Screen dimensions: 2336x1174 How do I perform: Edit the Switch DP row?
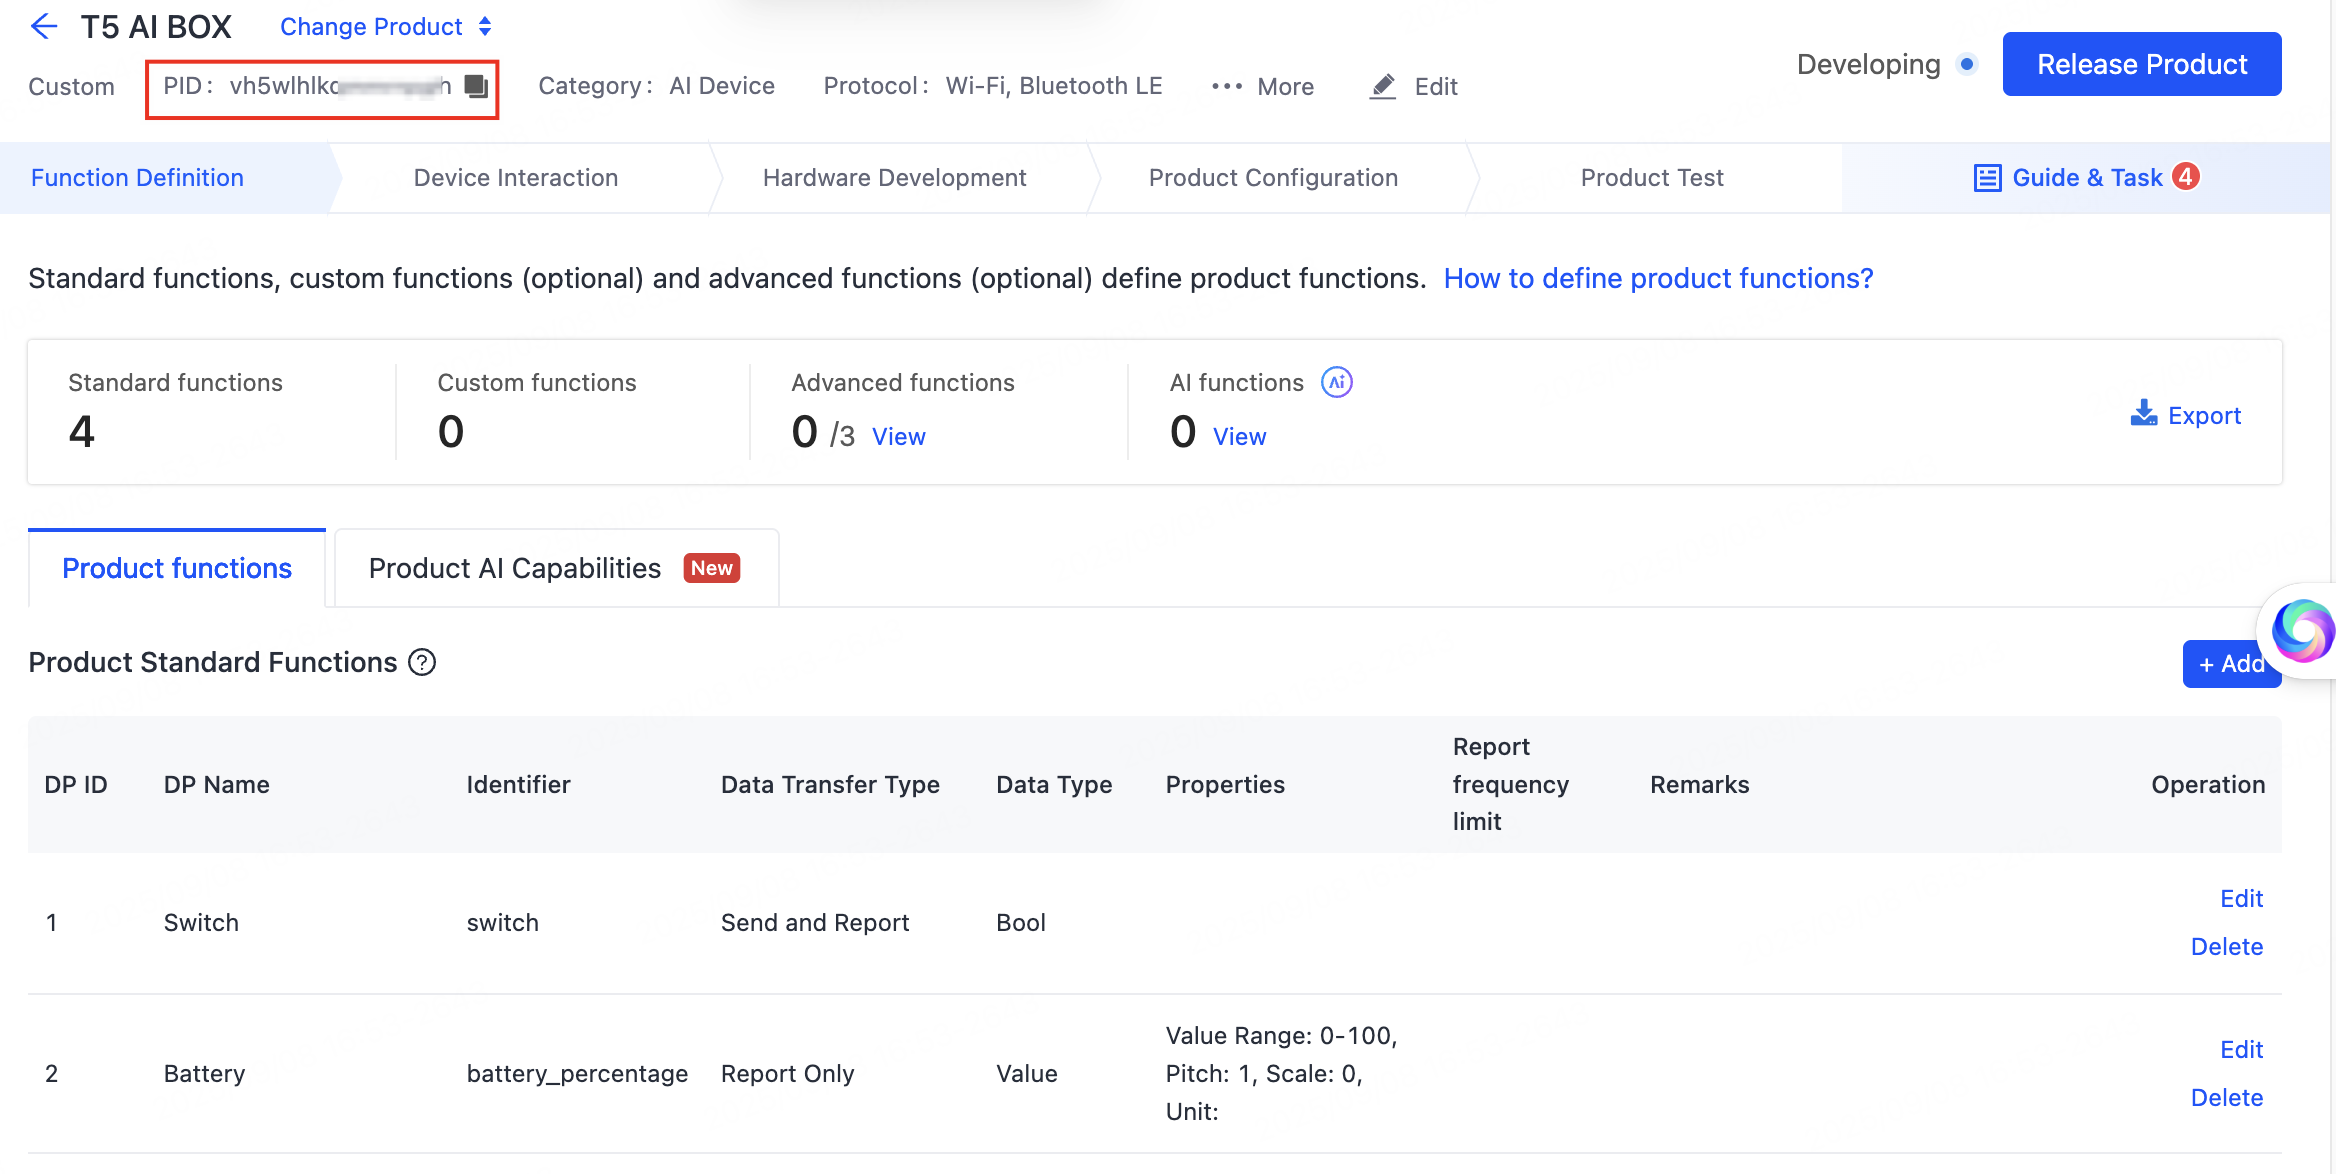[2241, 898]
